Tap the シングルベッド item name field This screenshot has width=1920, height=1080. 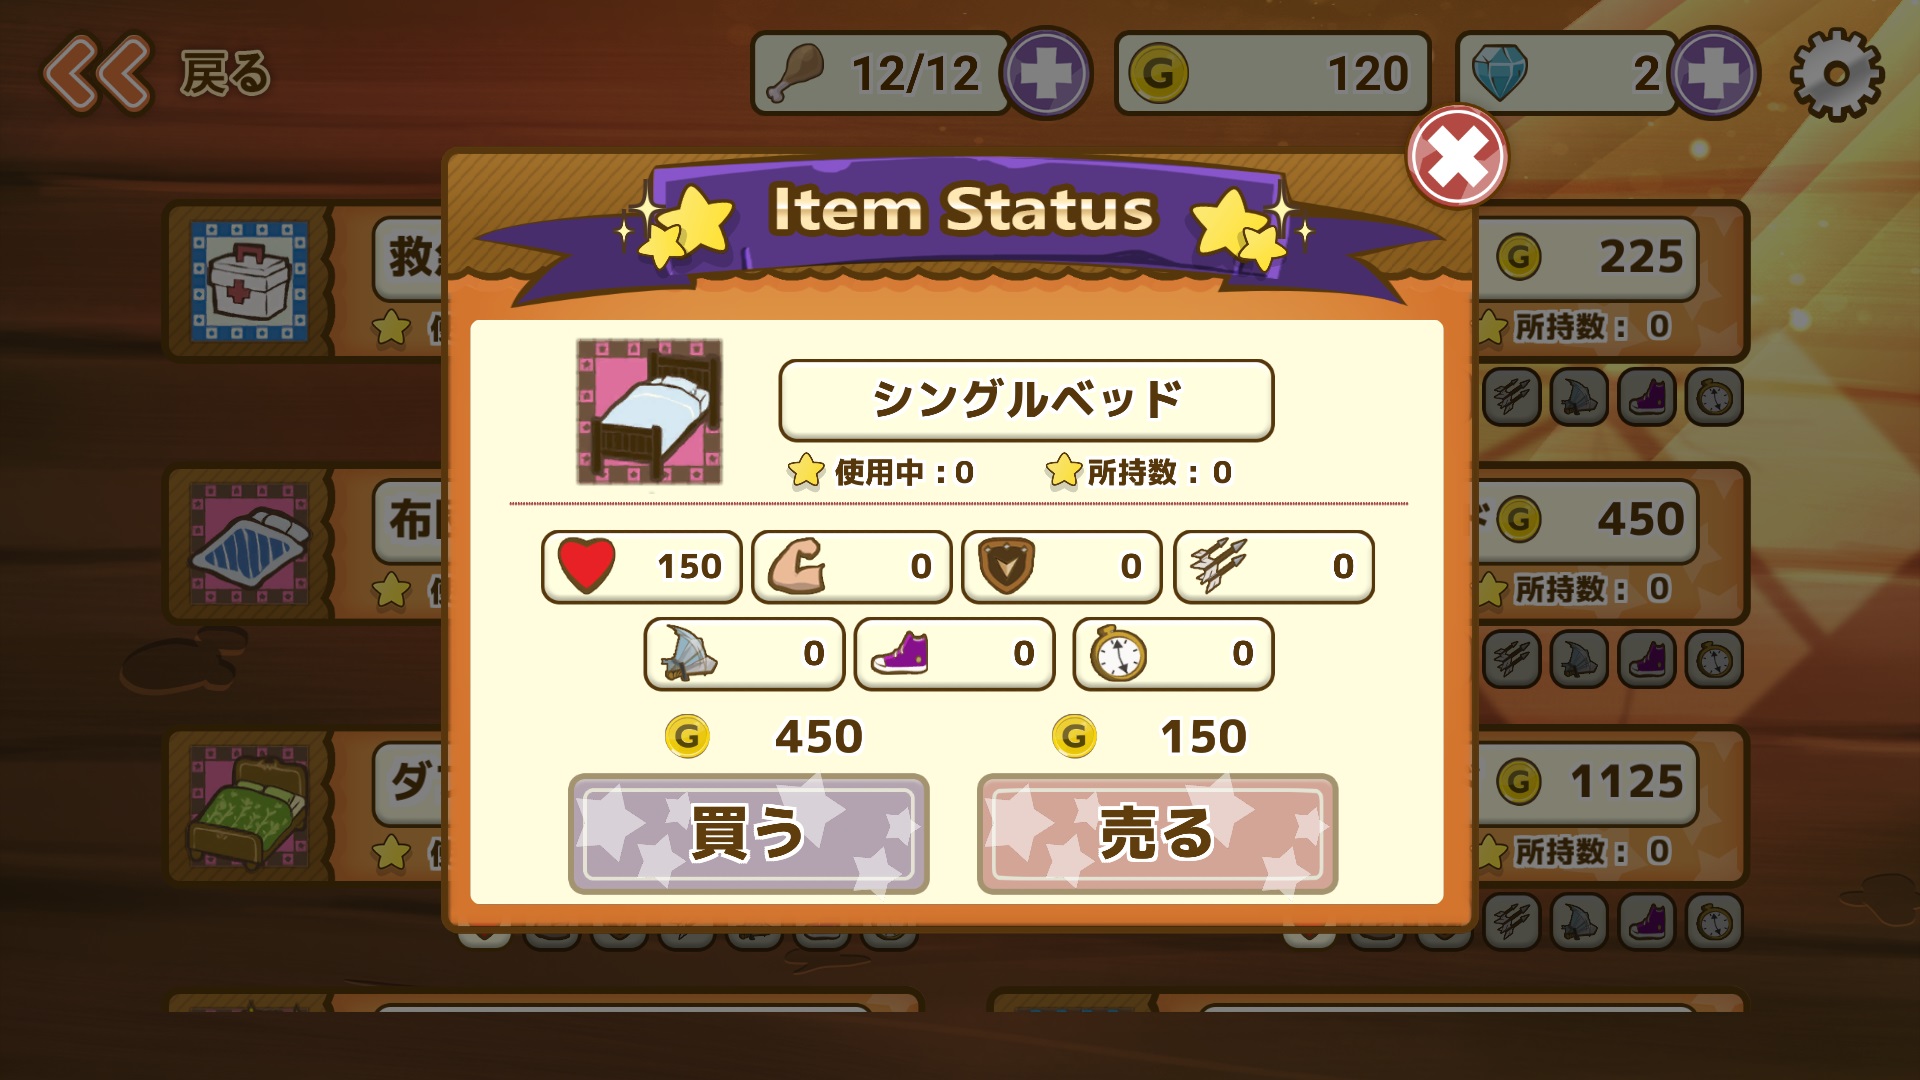tap(1026, 400)
